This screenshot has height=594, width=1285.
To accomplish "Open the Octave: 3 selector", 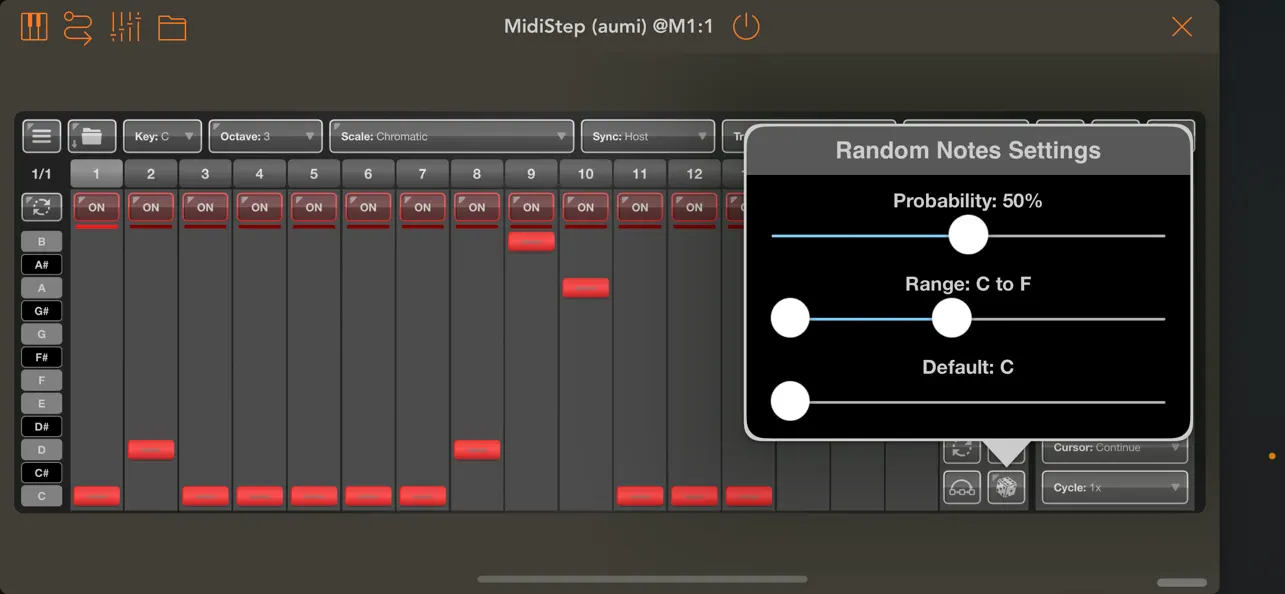I will (x=265, y=136).
